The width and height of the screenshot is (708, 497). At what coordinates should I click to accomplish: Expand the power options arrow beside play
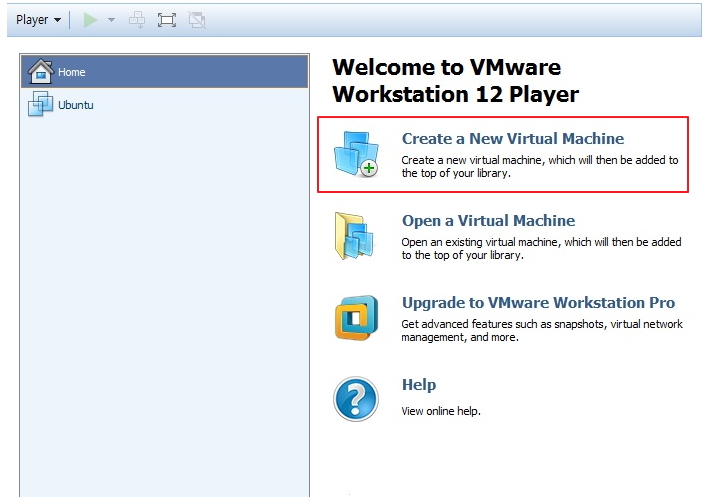click(x=111, y=20)
